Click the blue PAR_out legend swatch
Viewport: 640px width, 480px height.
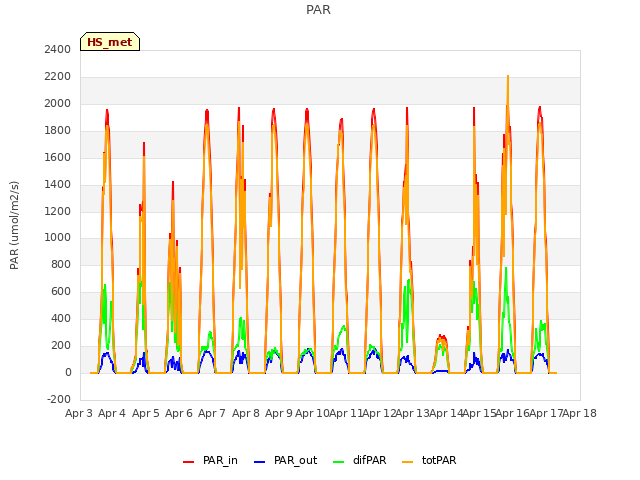point(259,462)
